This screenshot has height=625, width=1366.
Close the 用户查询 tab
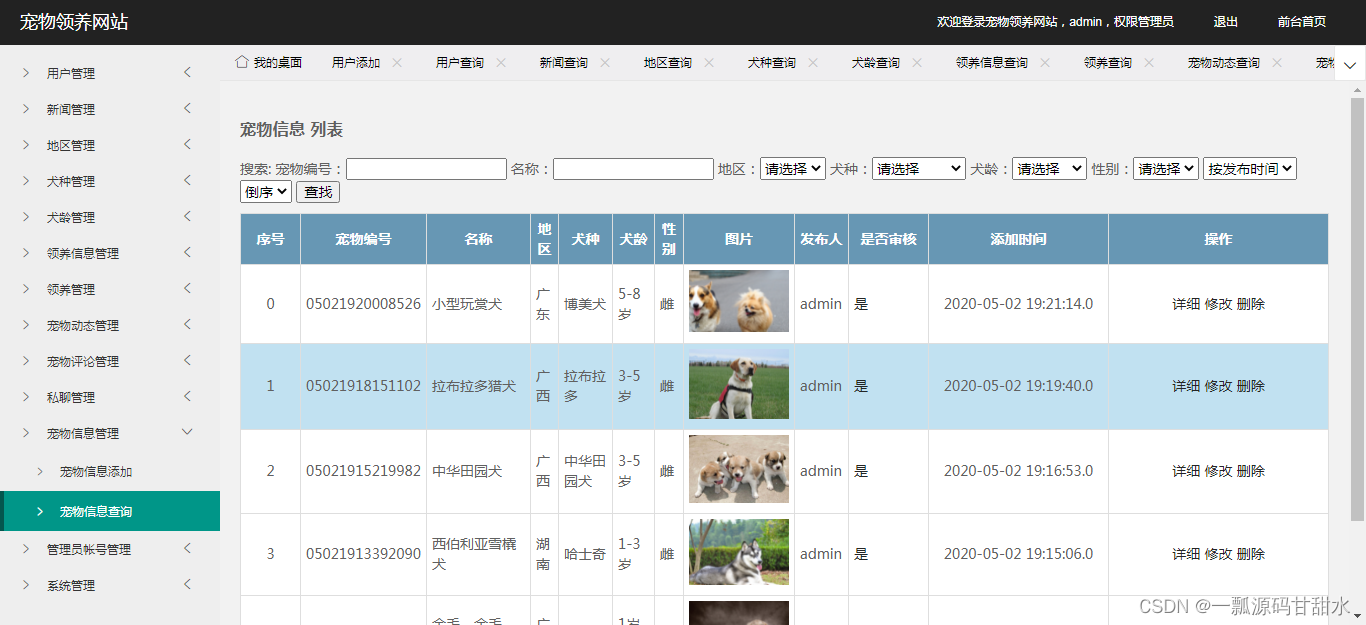(x=501, y=62)
